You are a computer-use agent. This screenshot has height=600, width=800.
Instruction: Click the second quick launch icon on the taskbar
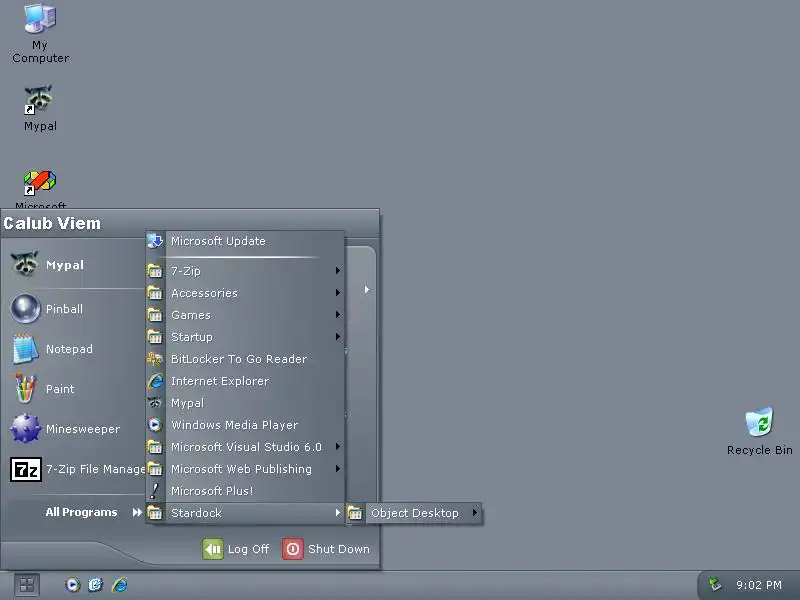(95, 585)
